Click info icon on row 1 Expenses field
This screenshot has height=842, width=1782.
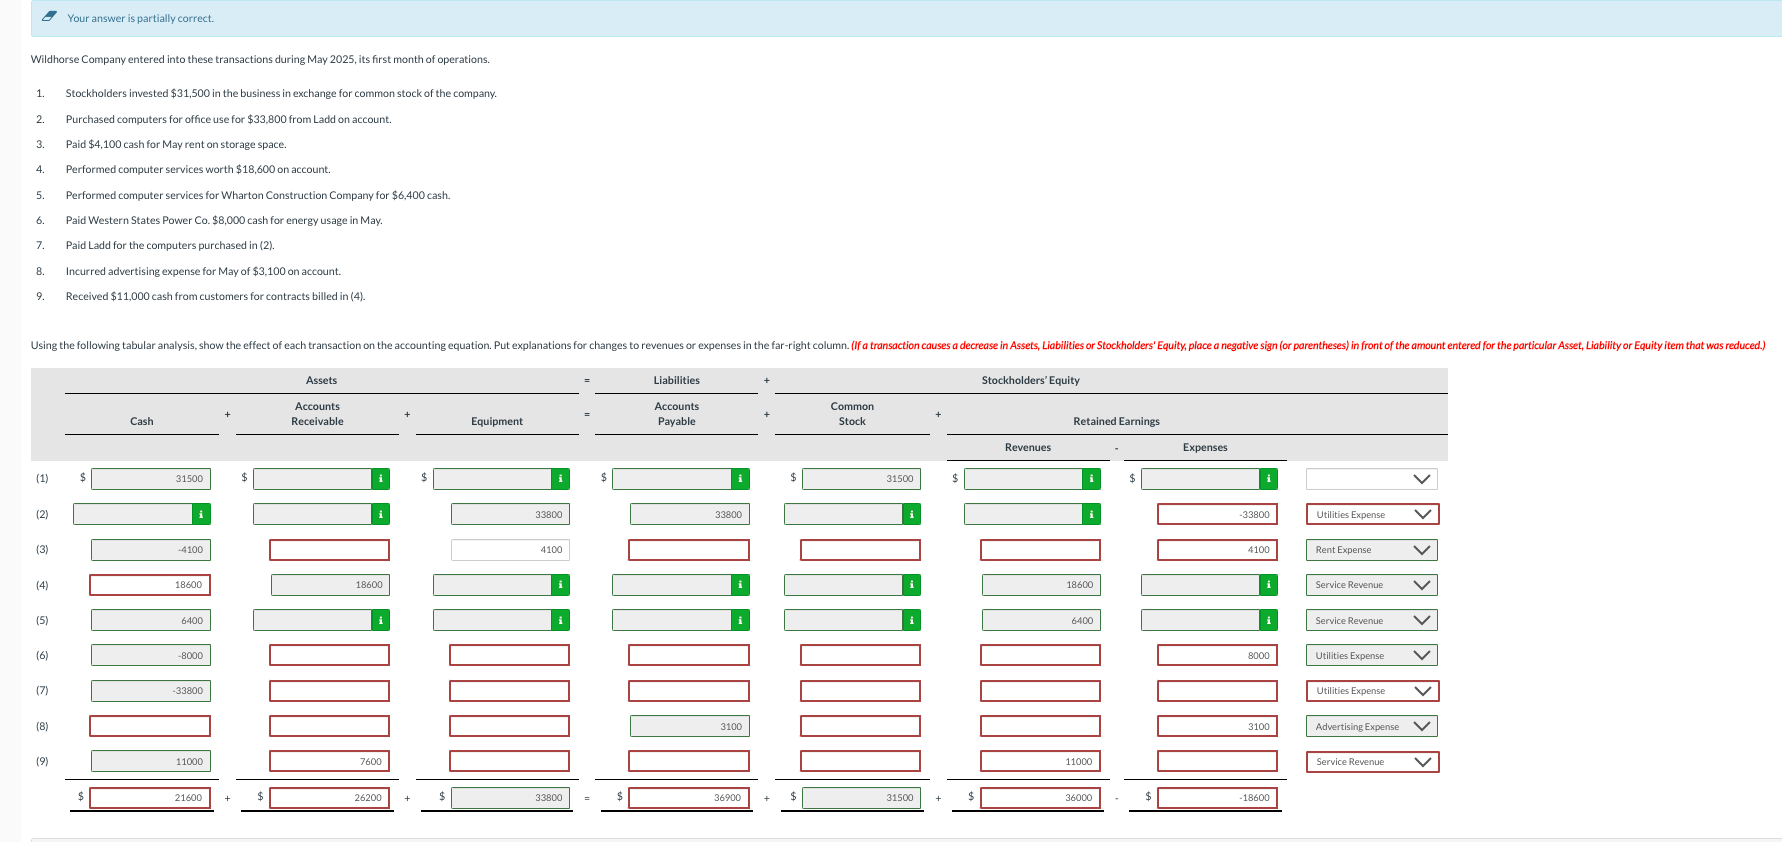(x=1269, y=479)
